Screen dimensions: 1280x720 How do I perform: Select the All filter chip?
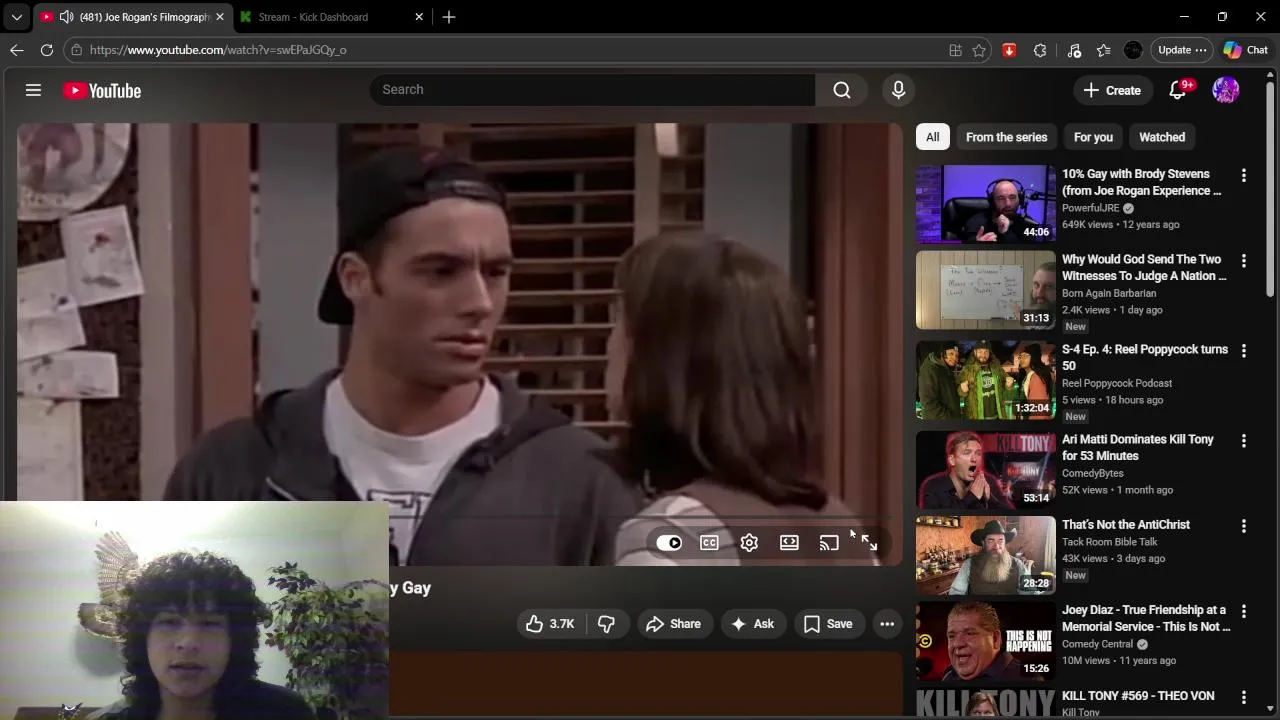point(933,137)
